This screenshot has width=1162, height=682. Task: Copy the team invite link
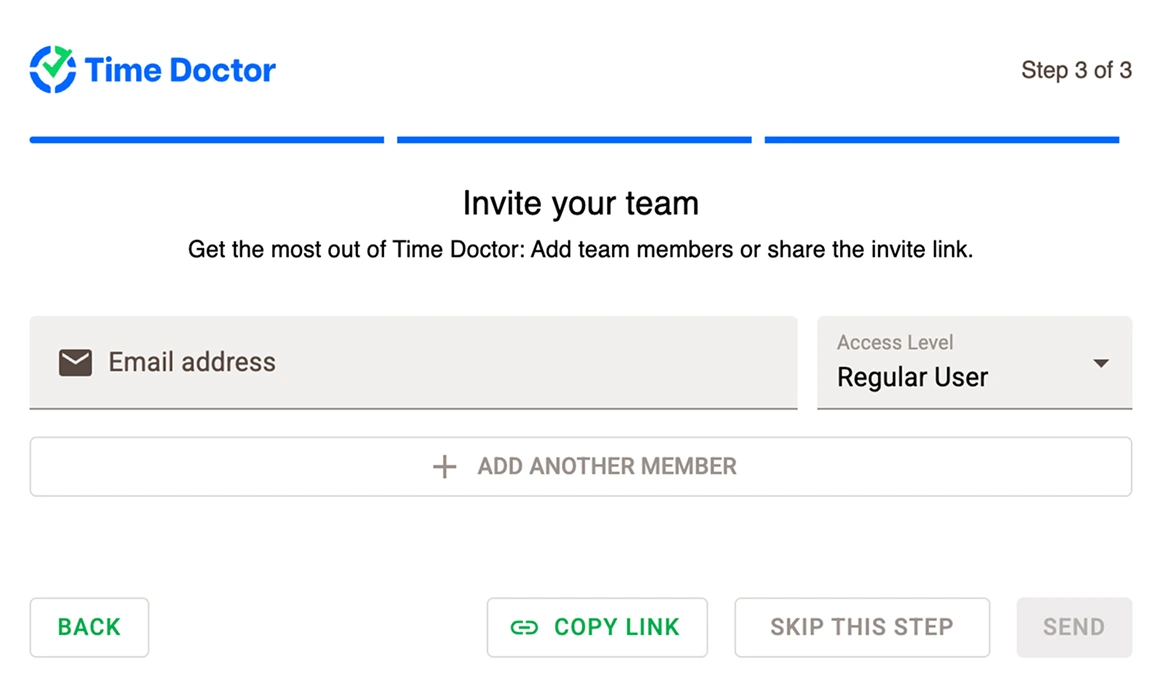[597, 627]
